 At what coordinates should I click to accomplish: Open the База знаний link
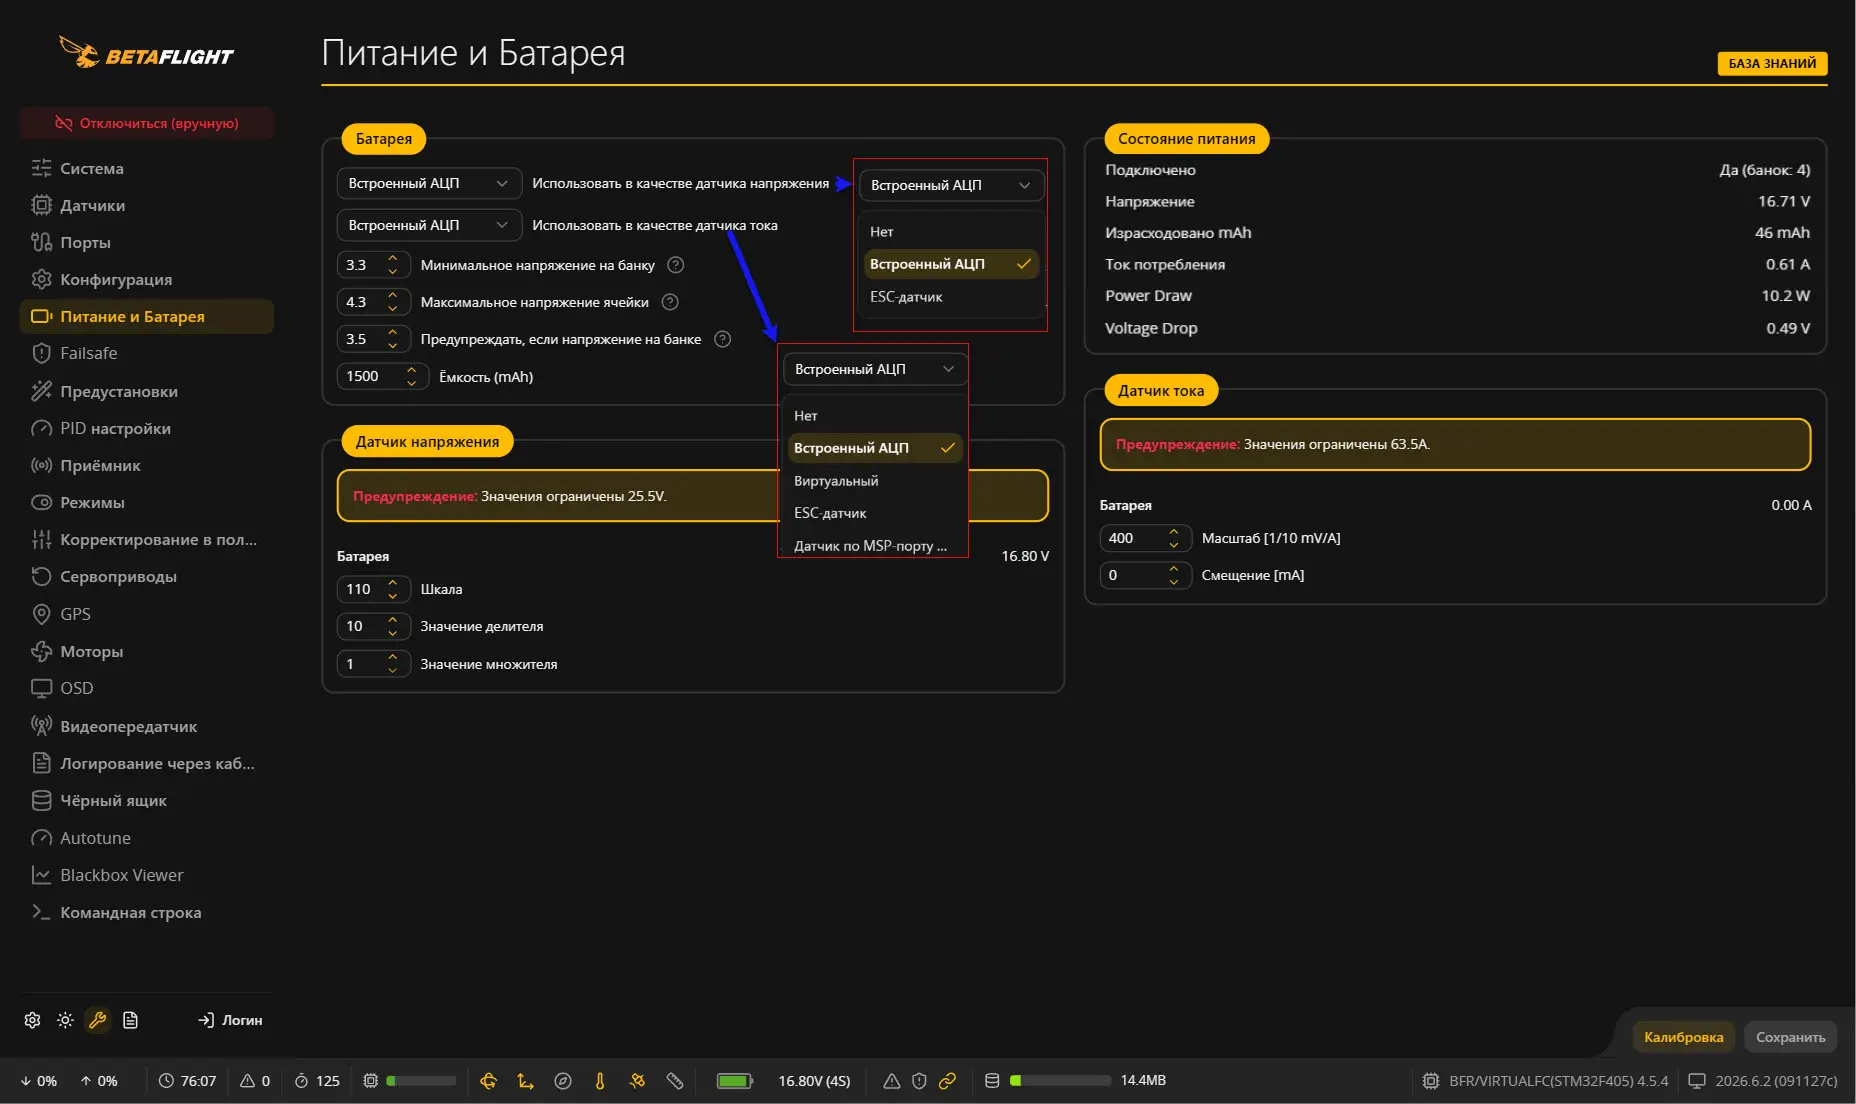(x=1772, y=64)
